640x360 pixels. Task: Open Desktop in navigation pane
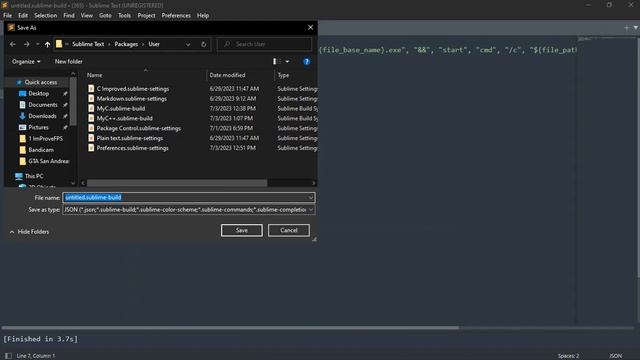click(x=38, y=93)
